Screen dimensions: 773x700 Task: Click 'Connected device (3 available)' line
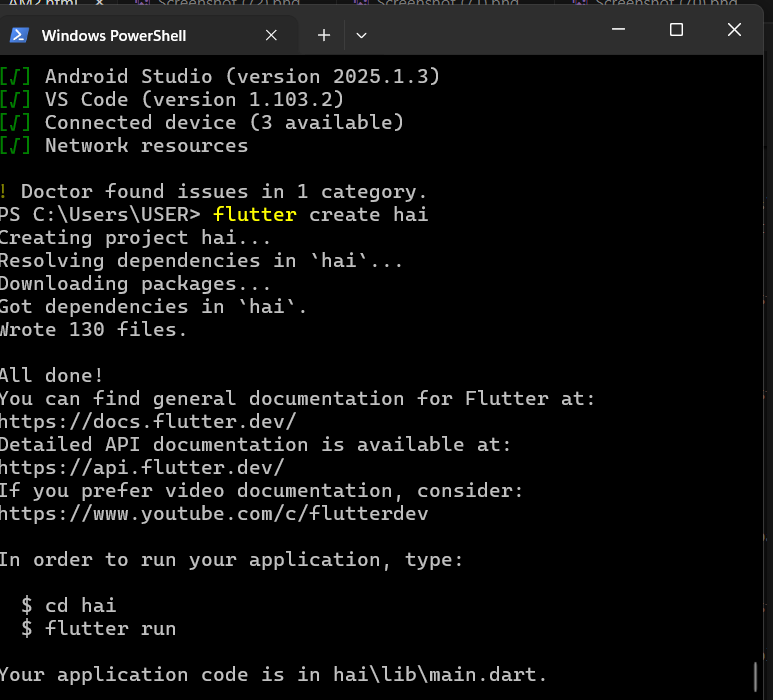point(224,122)
